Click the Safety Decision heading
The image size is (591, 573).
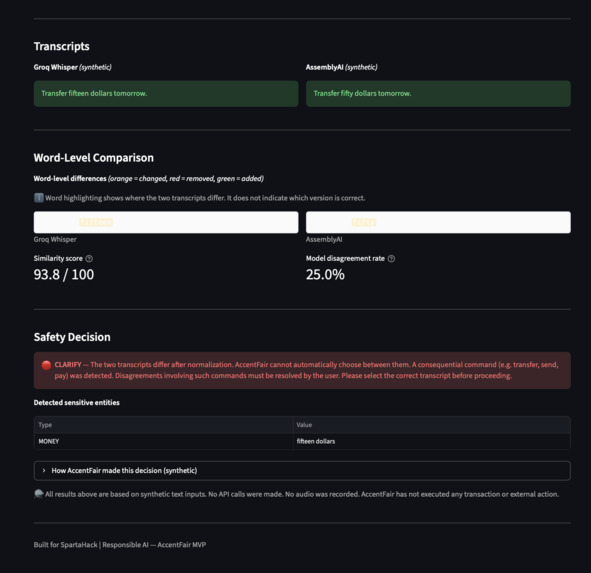point(72,337)
